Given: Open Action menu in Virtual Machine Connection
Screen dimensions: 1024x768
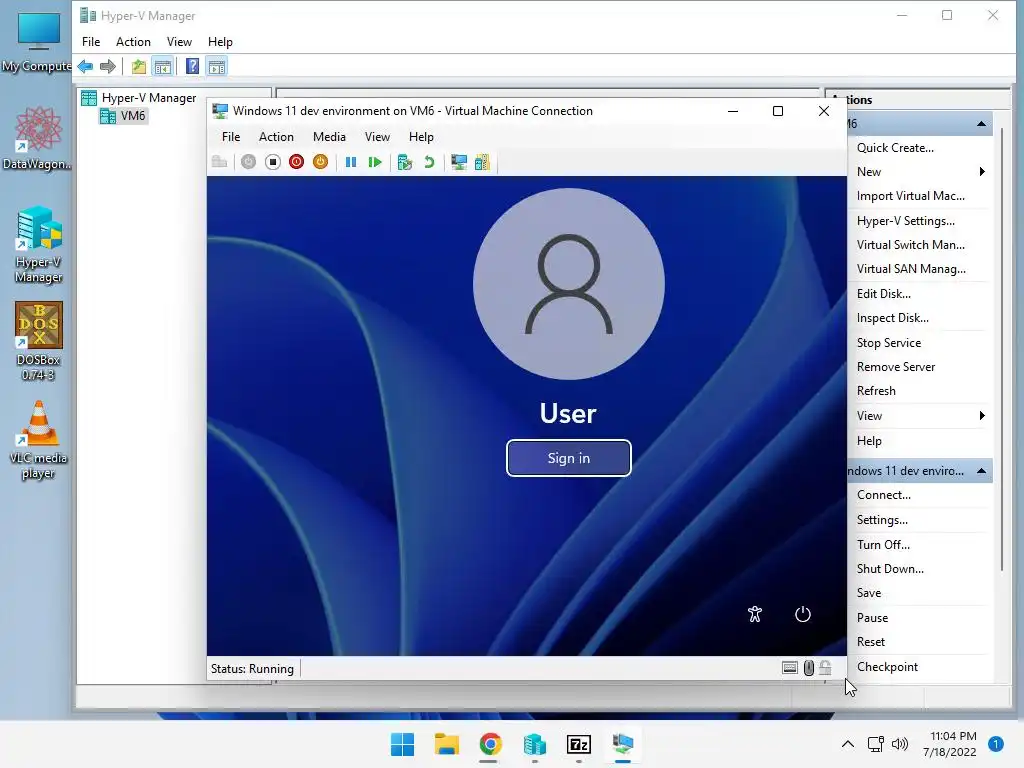Looking at the screenshot, I should point(276,137).
